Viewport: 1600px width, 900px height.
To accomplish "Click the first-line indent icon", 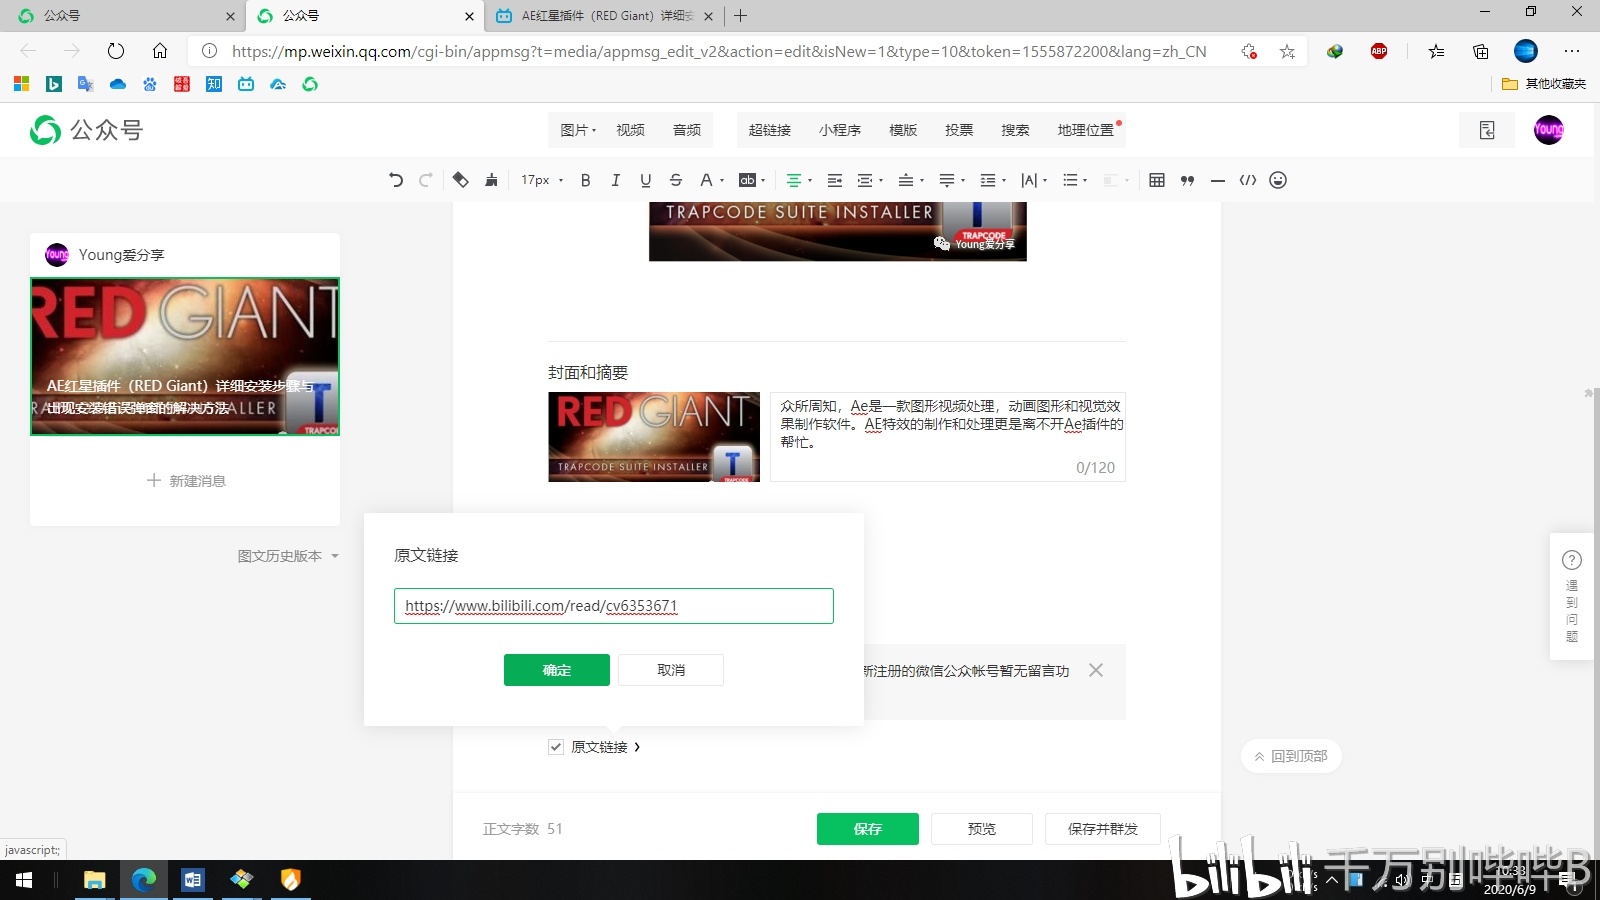I will [835, 180].
